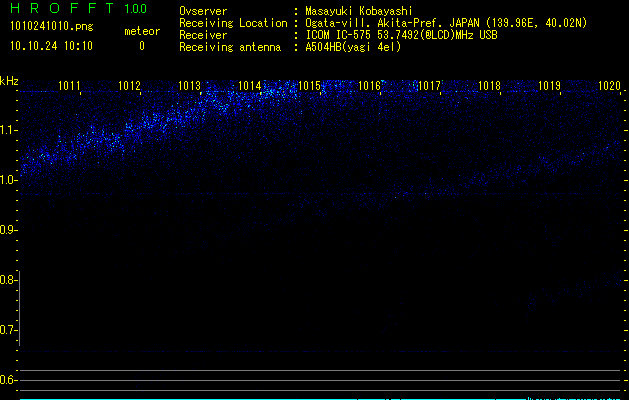
Task: Click the meteor label
Action: pyautogui.click(x=142, y=31)
